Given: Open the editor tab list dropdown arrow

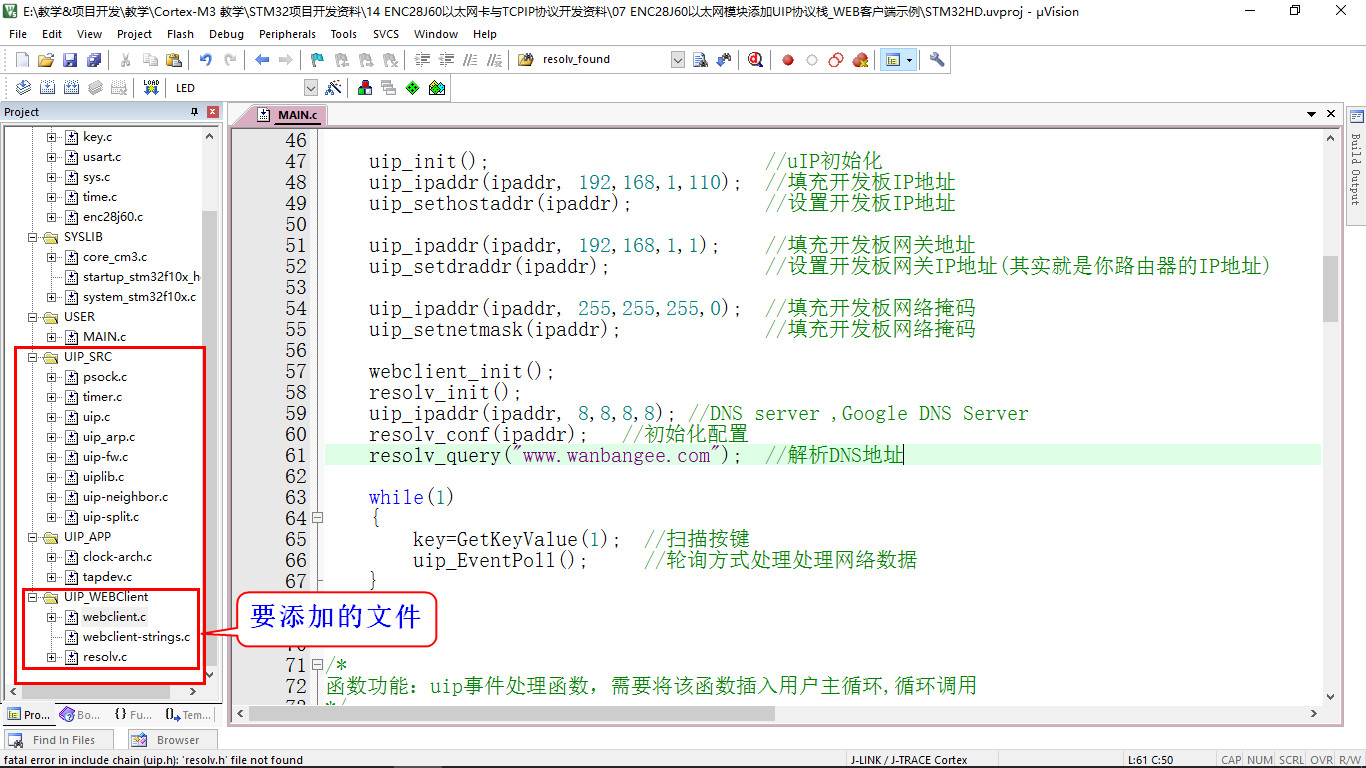Looking at the screenshot, I should (x=1313, y=115).
